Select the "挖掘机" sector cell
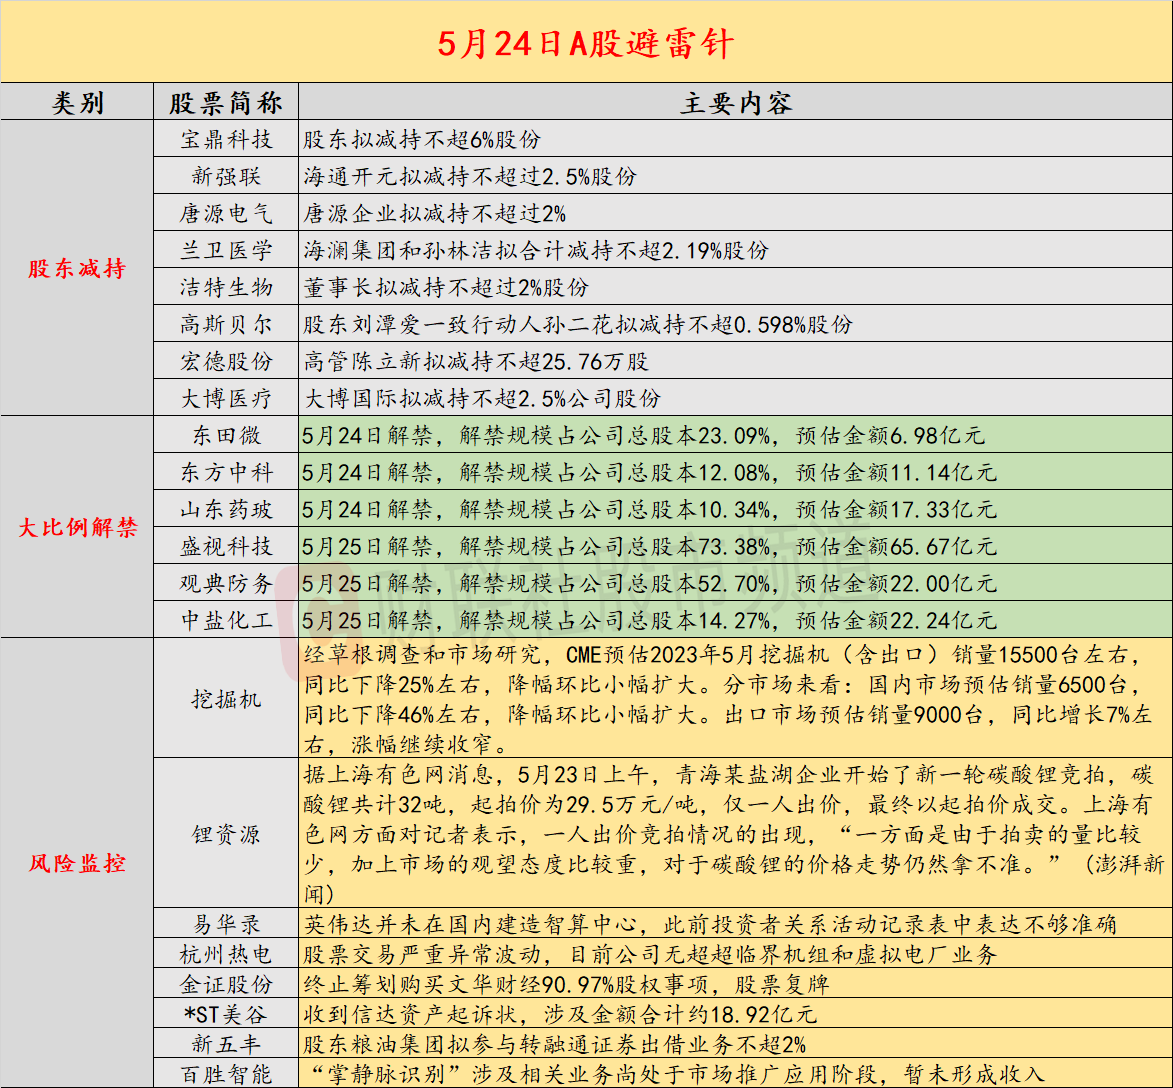 [x=226, y=698]
